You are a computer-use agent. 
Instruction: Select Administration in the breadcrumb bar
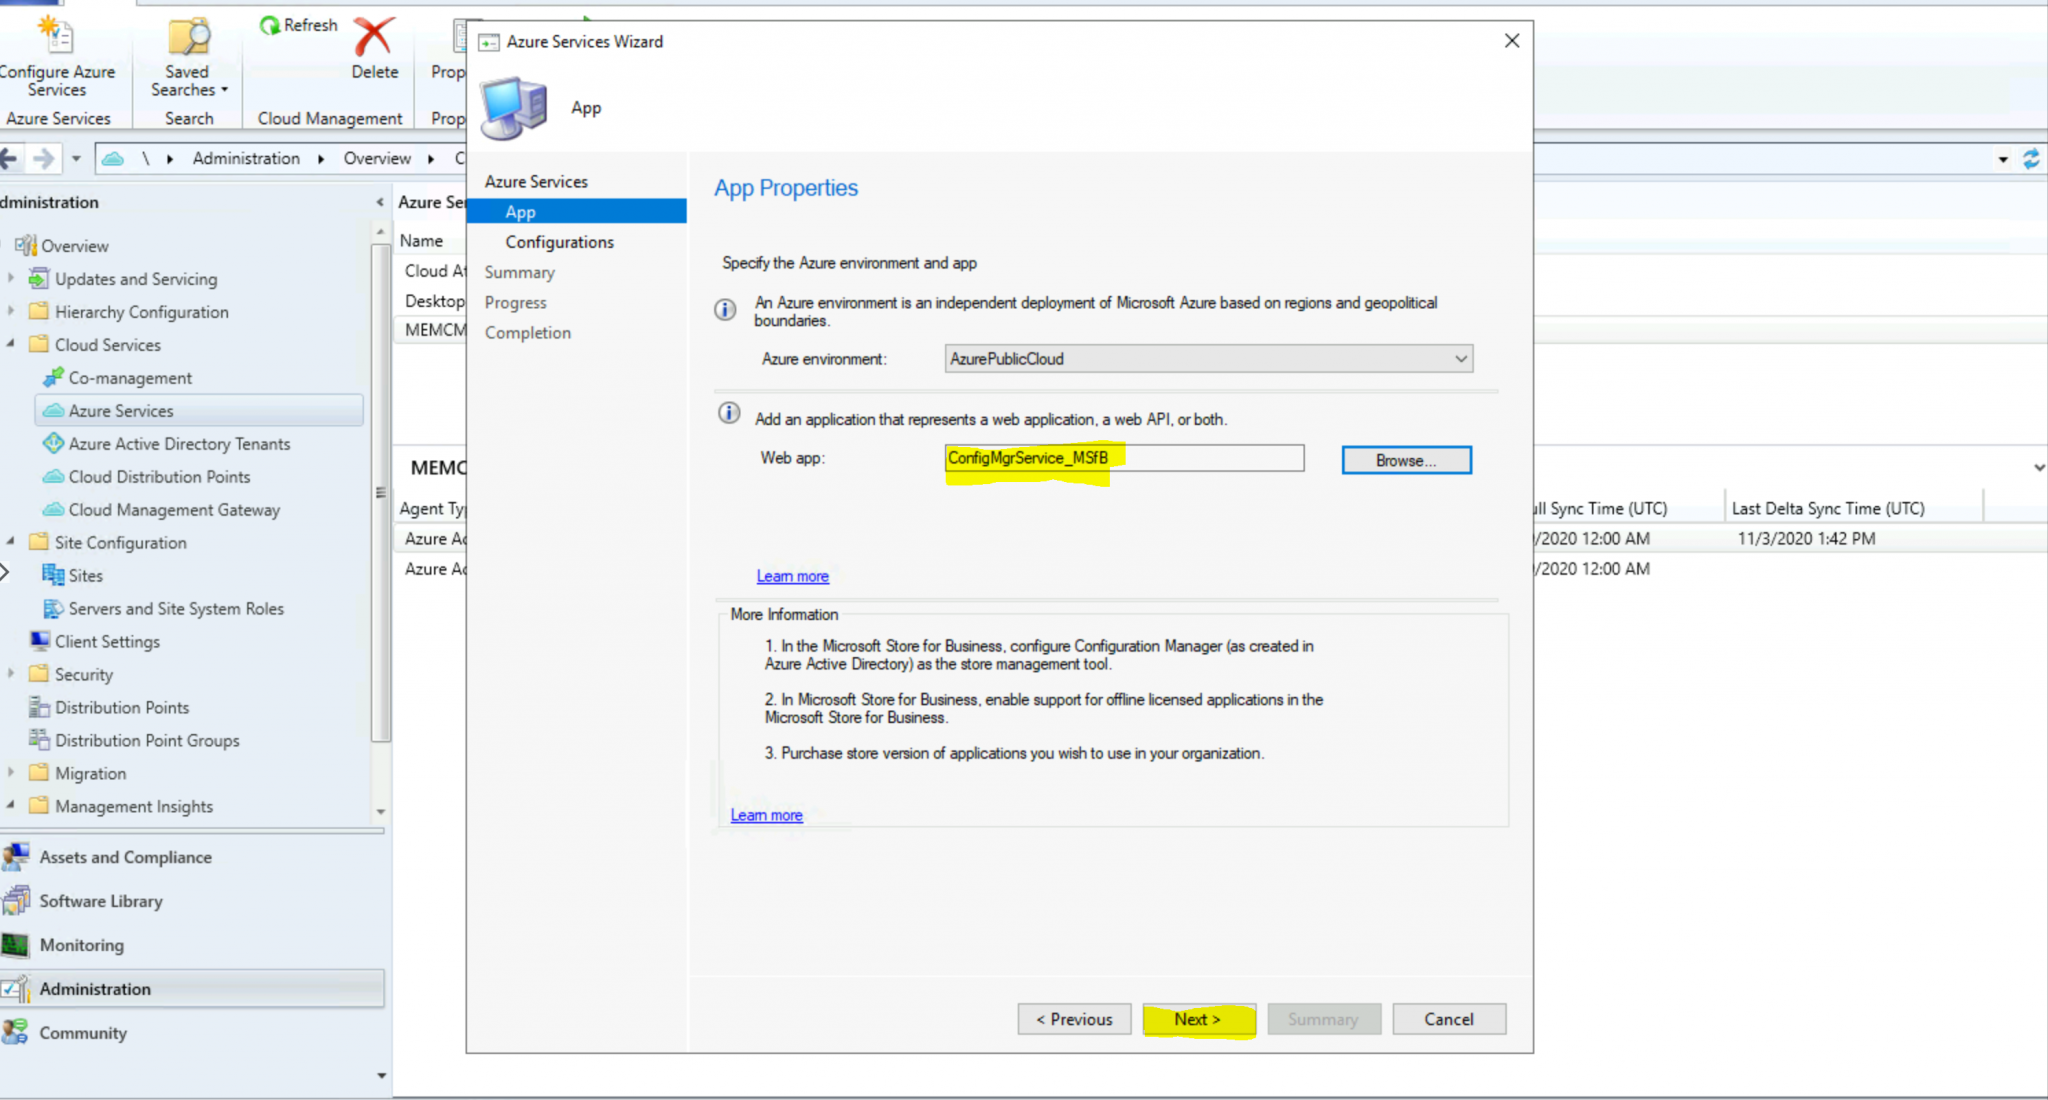click(x=245, y=158)
